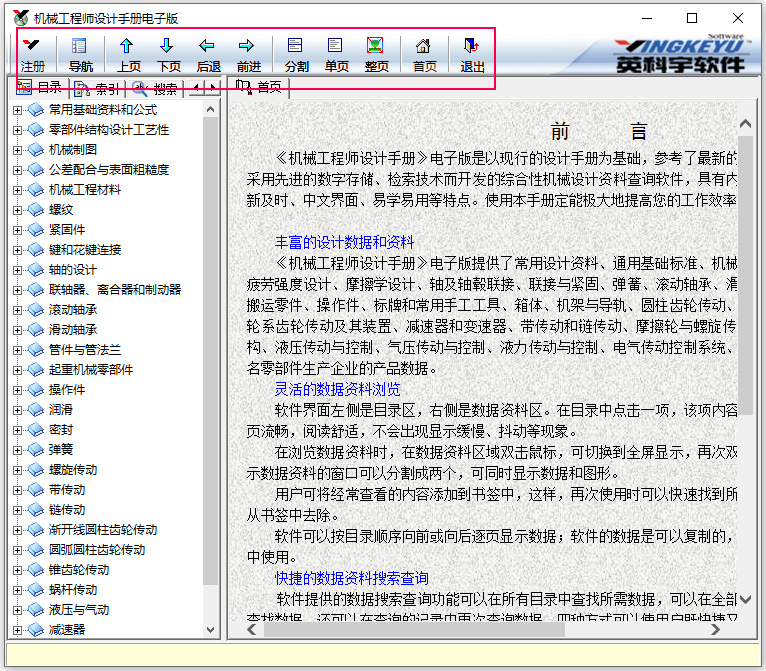Open the 灵活的数据资料浏览 link
766x671 pixels.
pos(337,389)
